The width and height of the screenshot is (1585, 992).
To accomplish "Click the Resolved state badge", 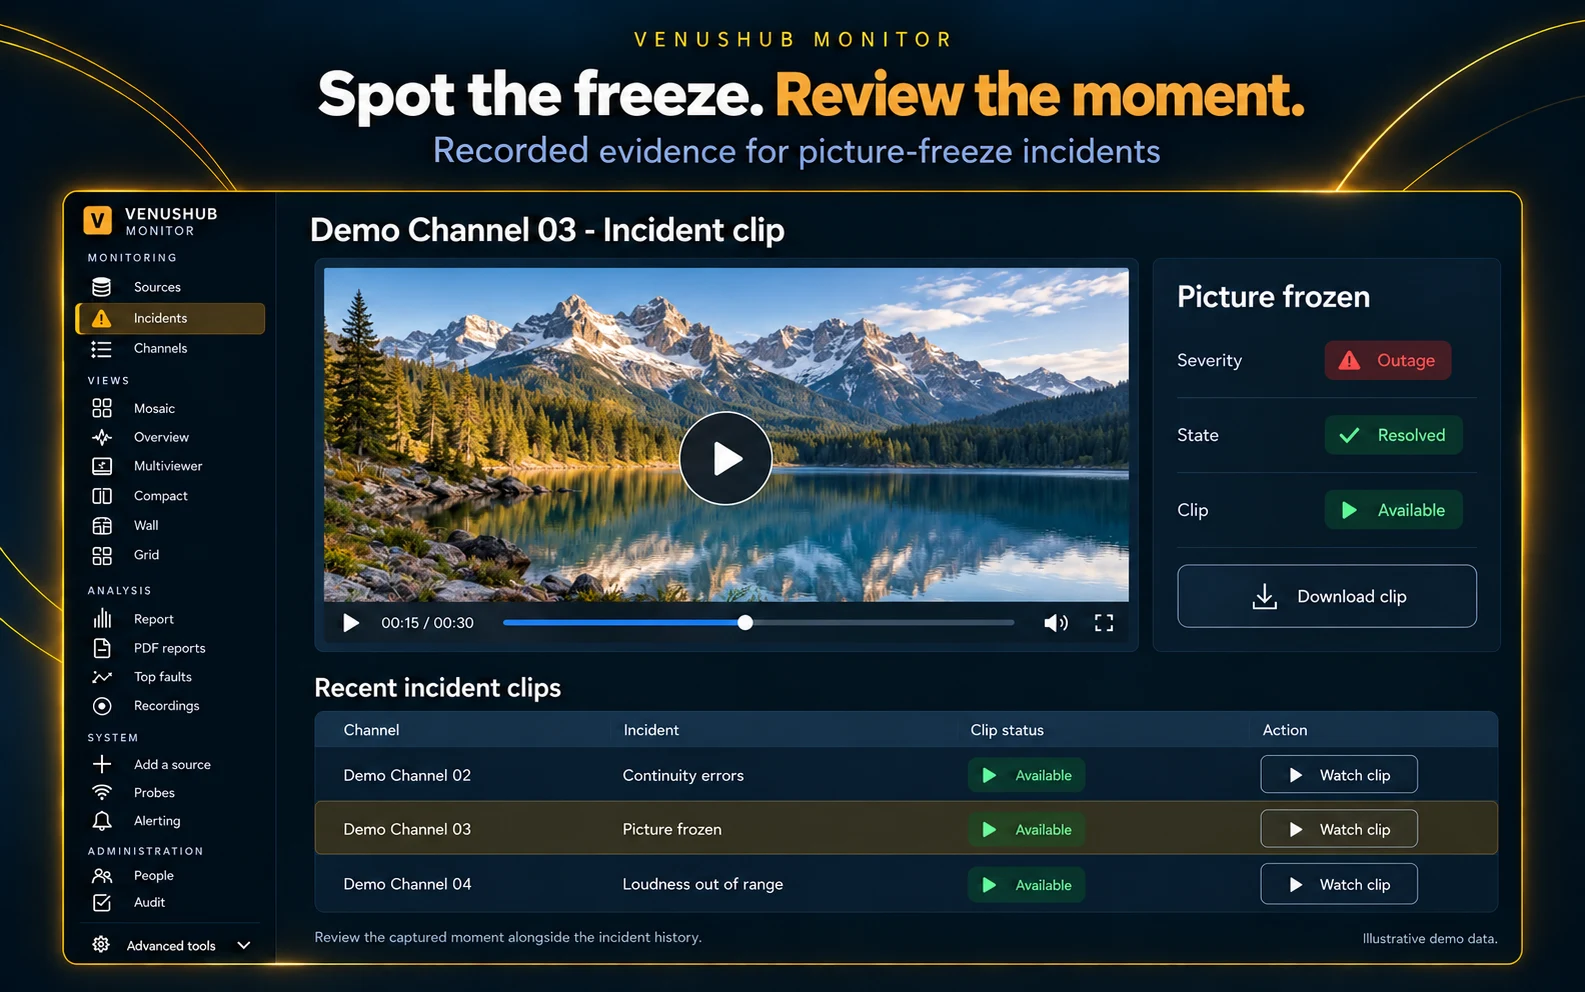I will [1393, 435].
